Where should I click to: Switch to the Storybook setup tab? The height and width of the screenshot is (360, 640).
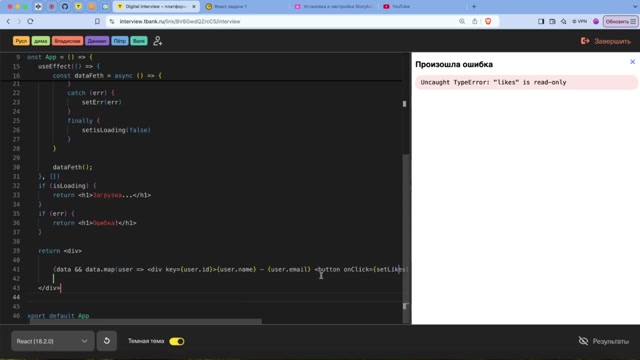[334, 7]
